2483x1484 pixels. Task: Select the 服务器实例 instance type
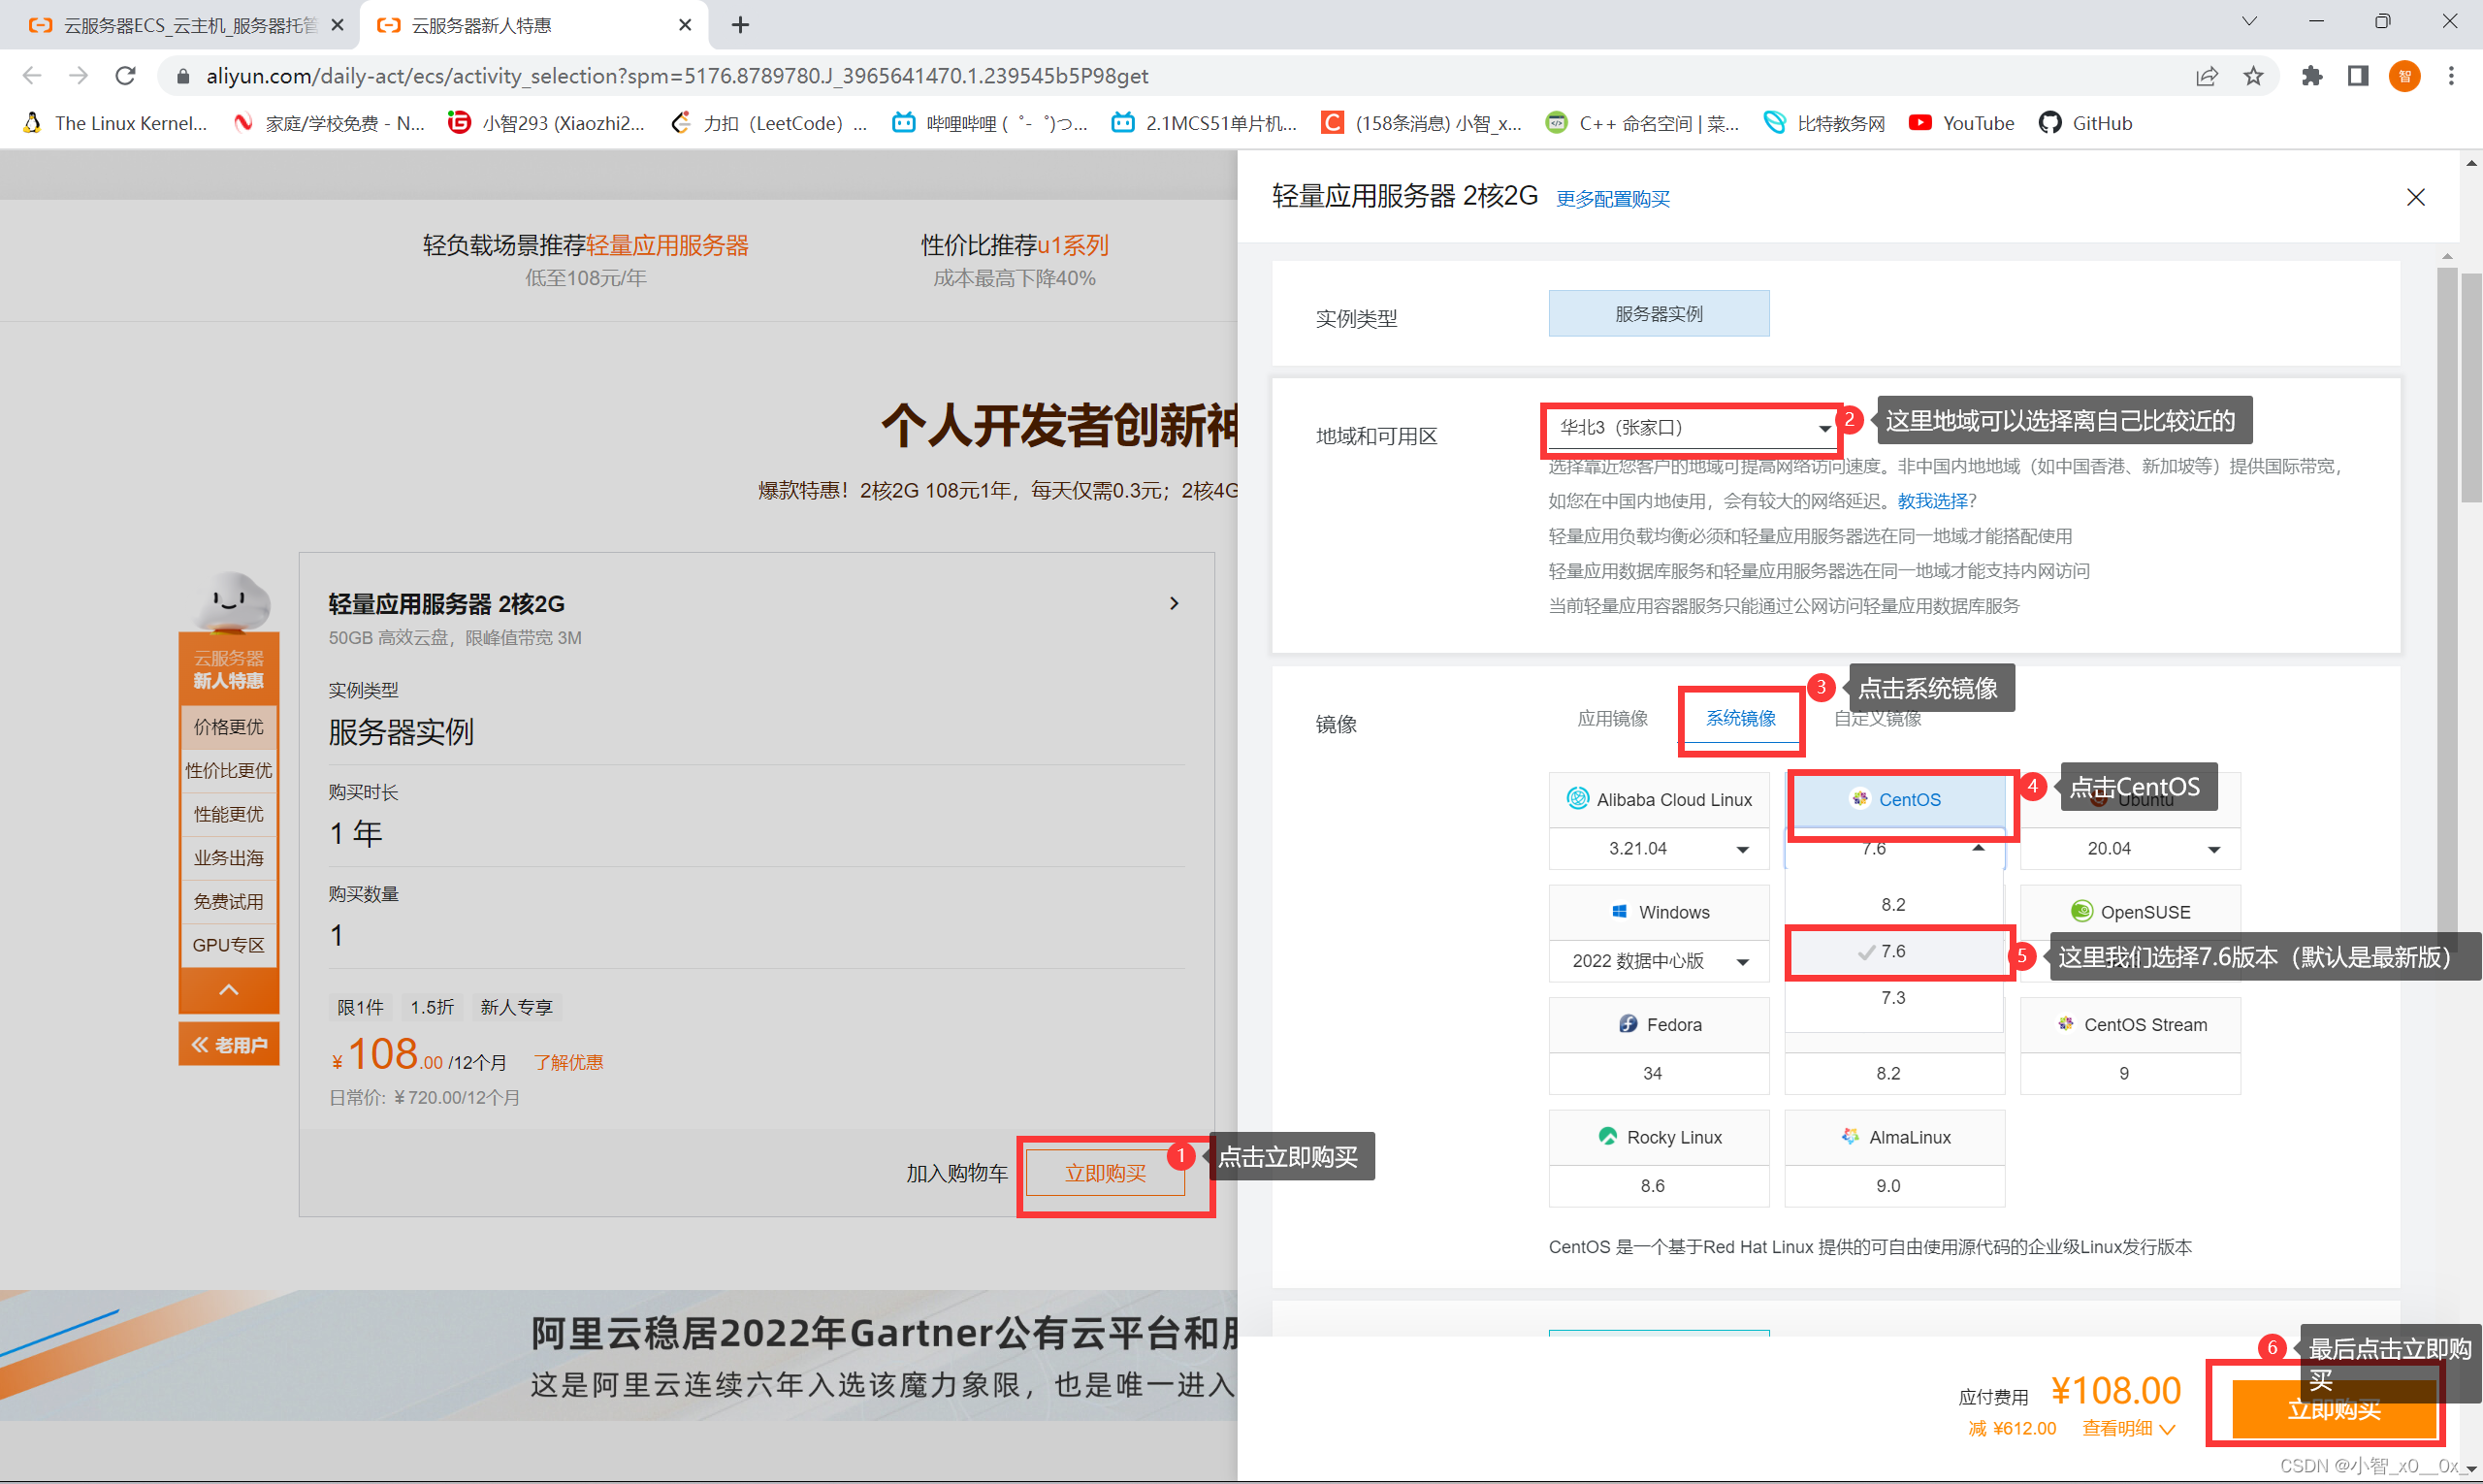pyautogui.click(x=1658, y=313)
